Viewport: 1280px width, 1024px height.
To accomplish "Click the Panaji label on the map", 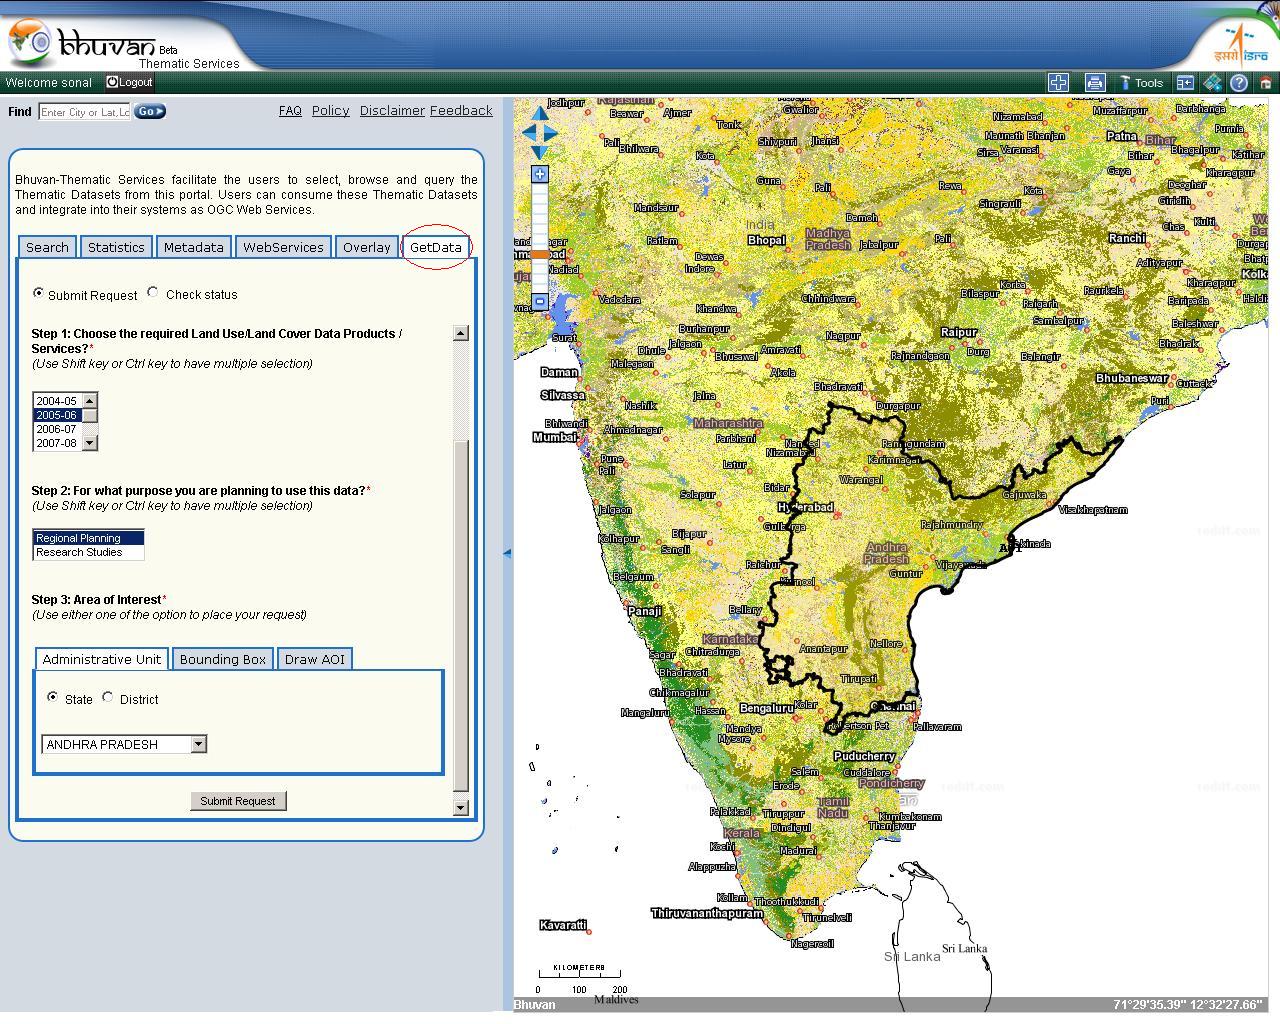I will 645,611.
